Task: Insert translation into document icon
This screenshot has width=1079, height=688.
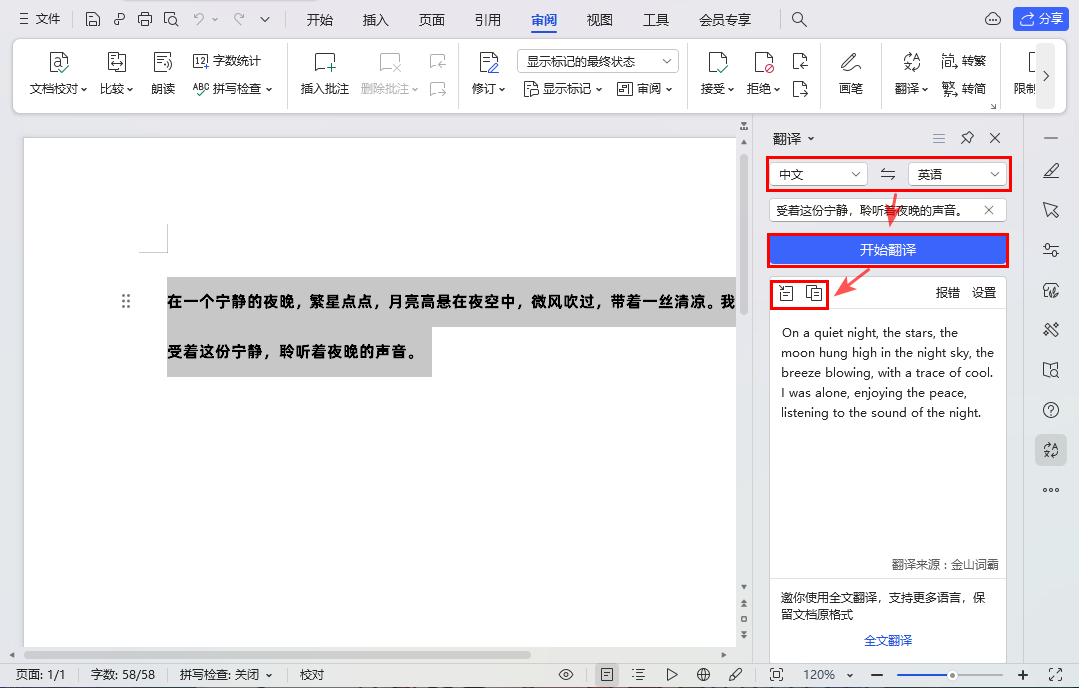Action: [786, 293]
